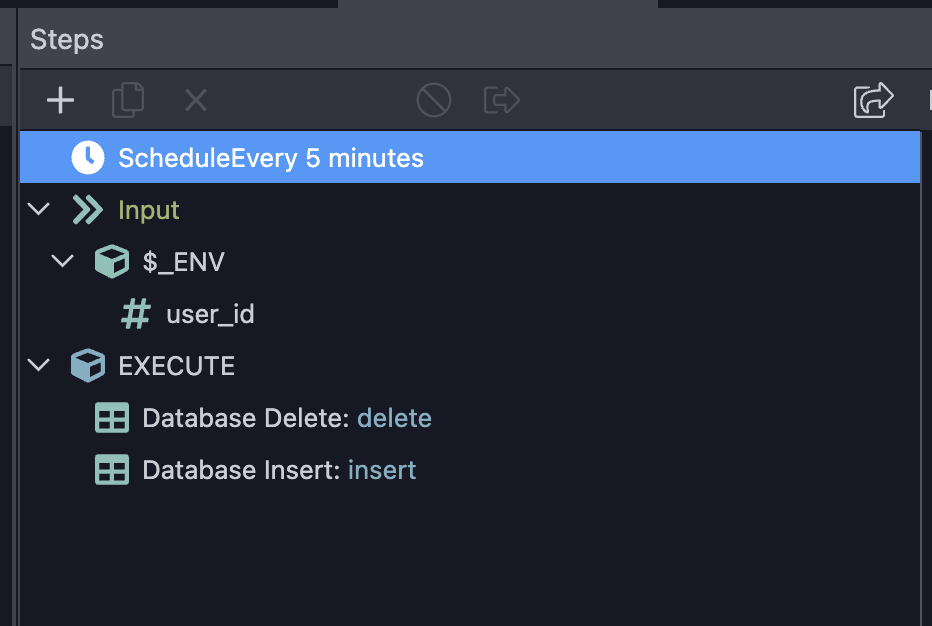The width and height of the screenshot is (932, 626).
Task: Click the disable step circle-slash icon
Action: (x=434, y=100)
